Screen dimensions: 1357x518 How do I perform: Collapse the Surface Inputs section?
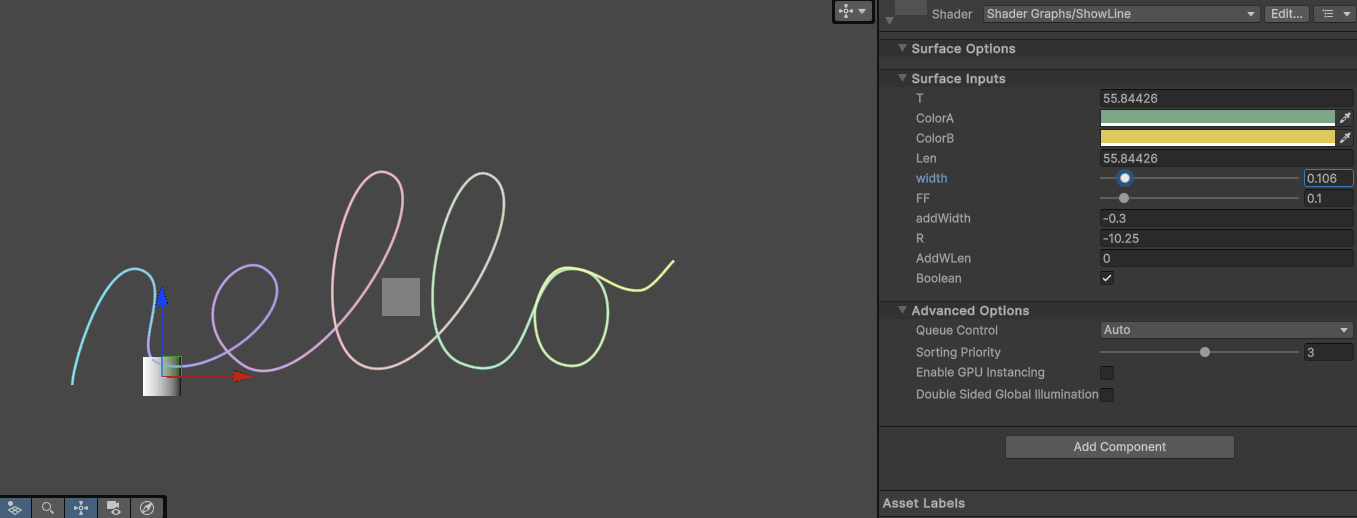pyautogui.click(x=903, y=78)
